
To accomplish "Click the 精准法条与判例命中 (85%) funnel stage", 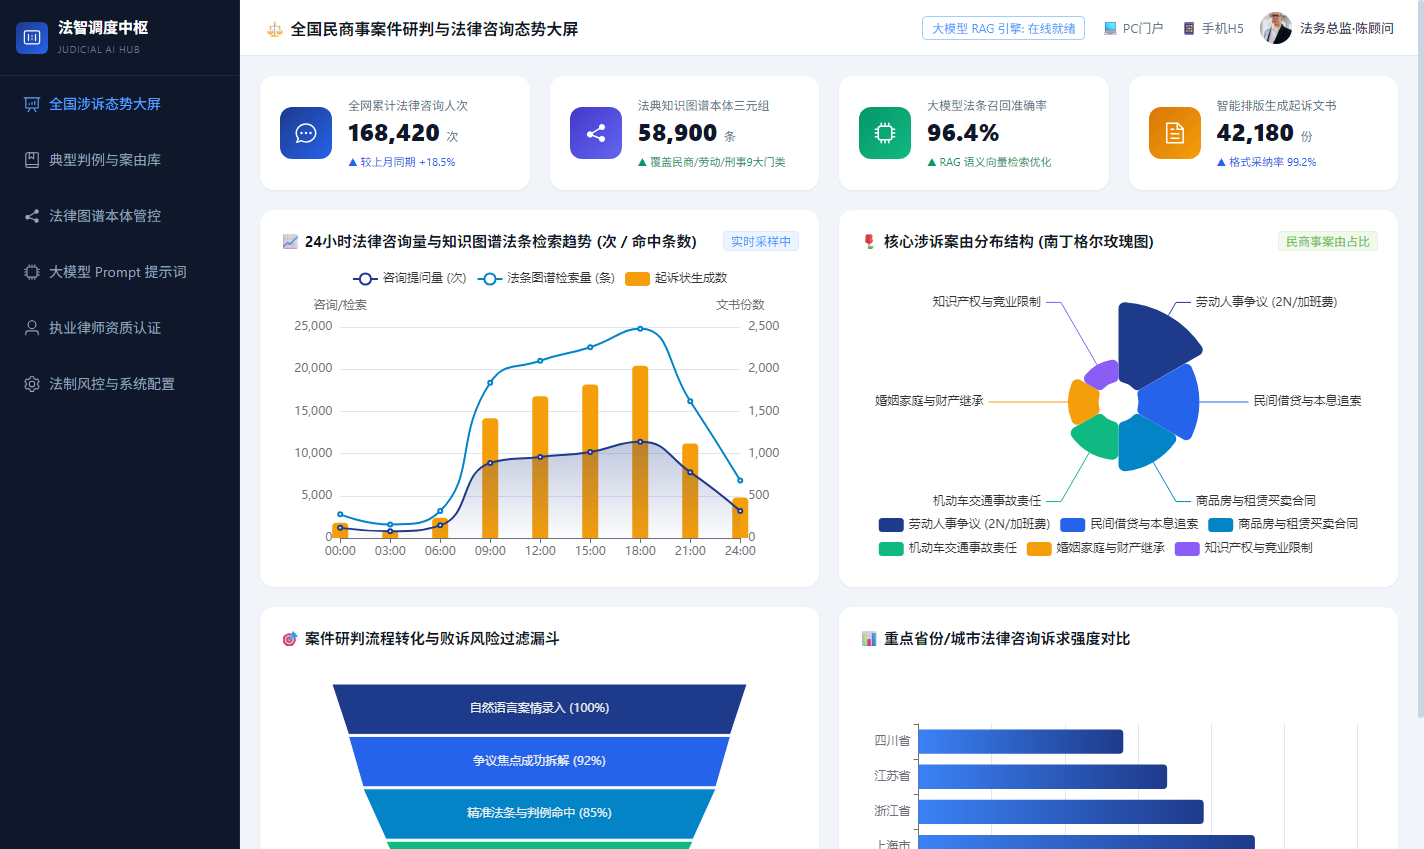I will coord(540,814).
